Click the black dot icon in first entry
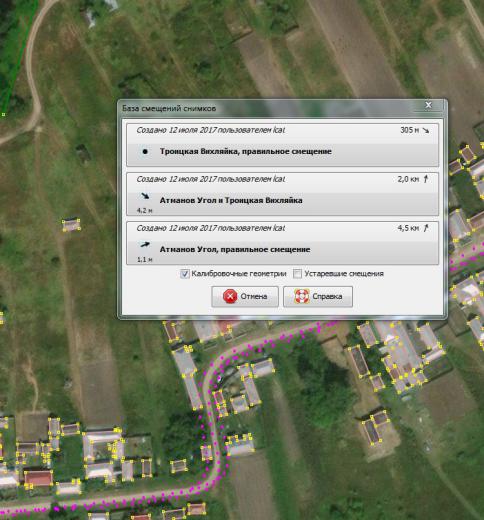This screenshot has width=484, height=520. click(145, 151)
